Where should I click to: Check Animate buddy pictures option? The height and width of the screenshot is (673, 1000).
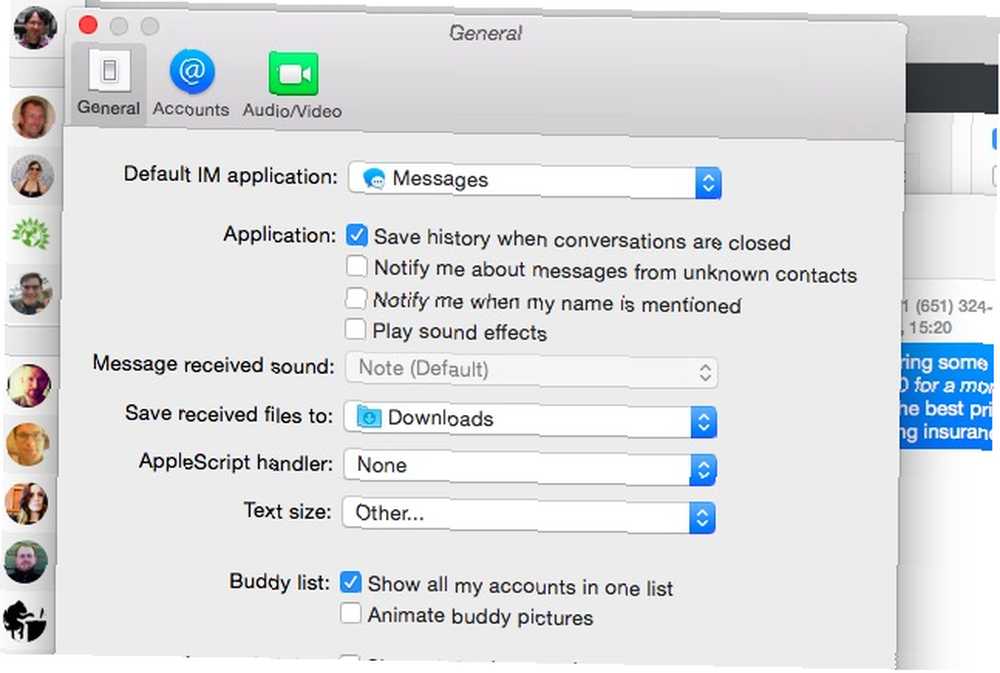coord(350,613)
